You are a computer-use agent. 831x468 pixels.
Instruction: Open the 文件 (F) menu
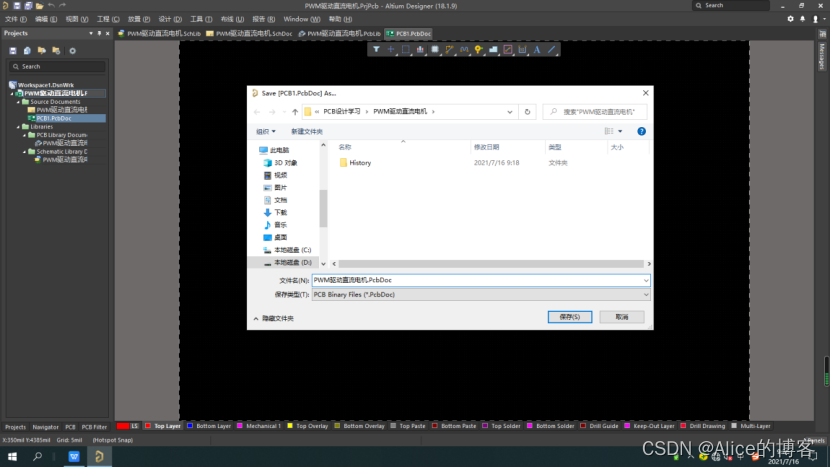pos(16,19)
